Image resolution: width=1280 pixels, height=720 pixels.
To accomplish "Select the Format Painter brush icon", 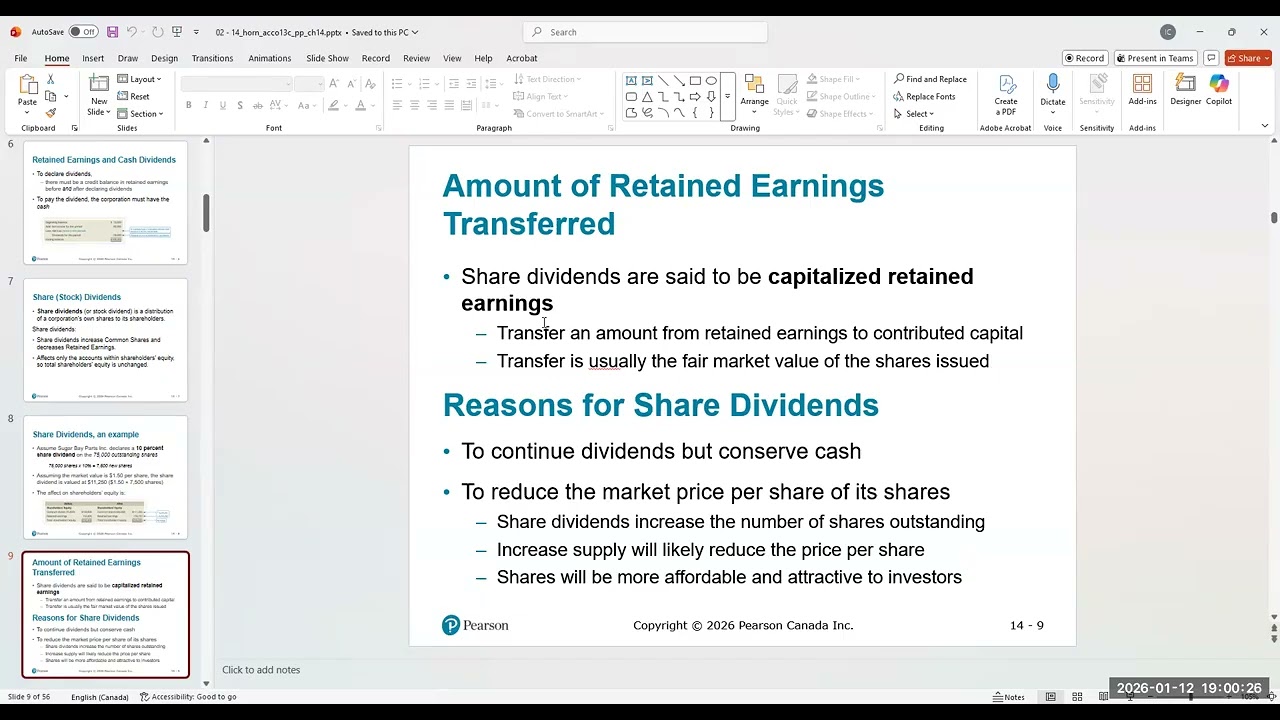I will coord(51,112).
